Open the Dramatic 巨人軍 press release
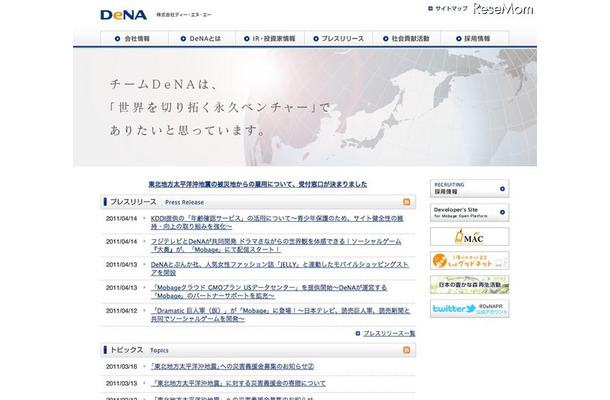This screenshot has height=400, width=610. click(x=280, y=314)
